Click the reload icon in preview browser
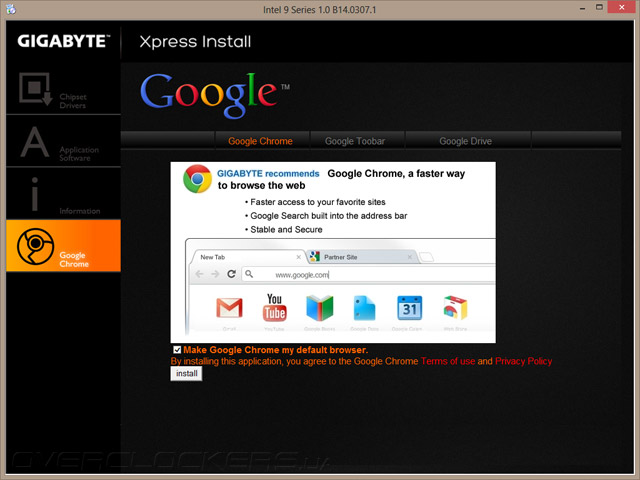This screenshot has width=640, height=480. 231,274
